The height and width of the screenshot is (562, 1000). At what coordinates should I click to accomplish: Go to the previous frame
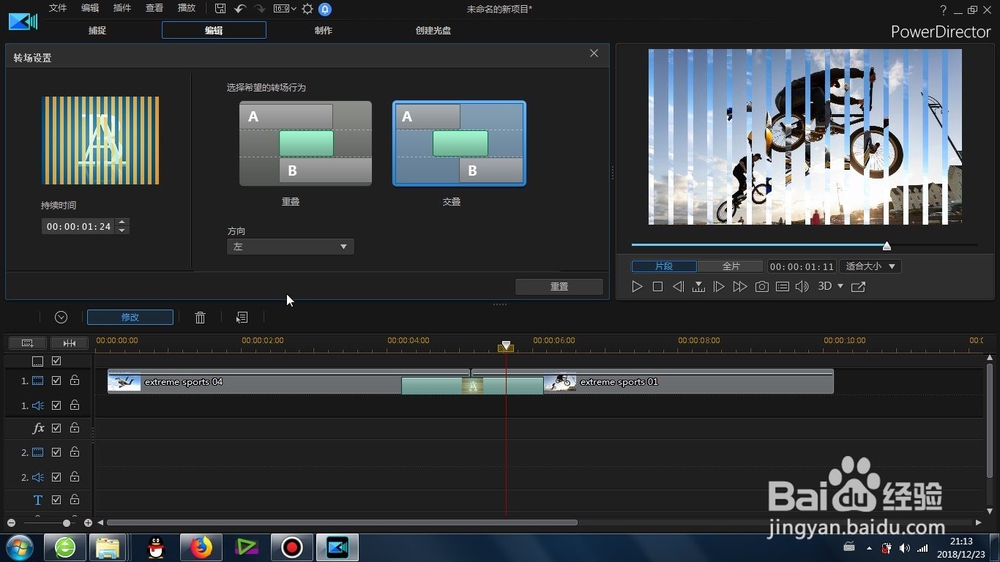click(678, 286)
